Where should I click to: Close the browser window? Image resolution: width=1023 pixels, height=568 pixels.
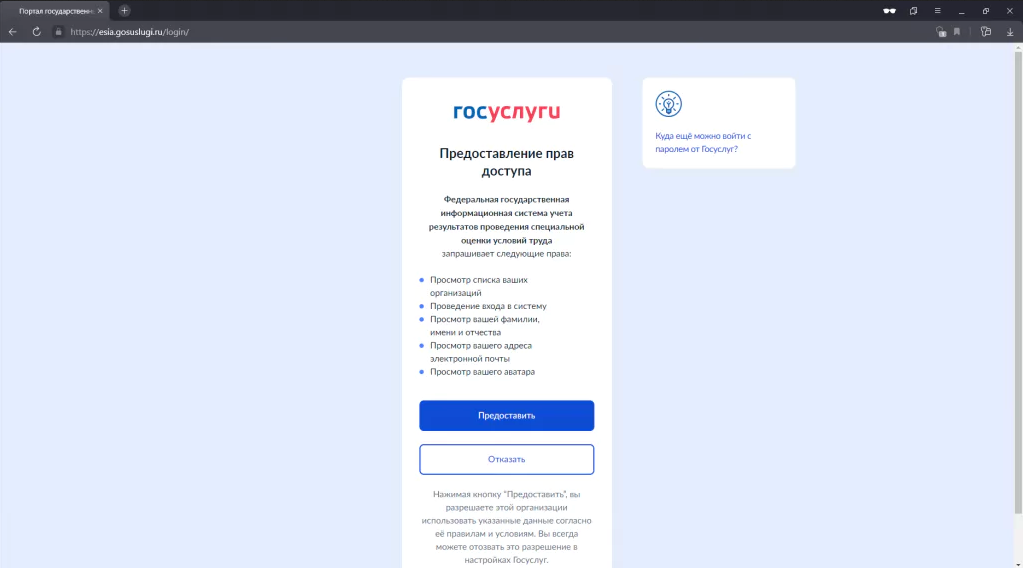pos(1009,11)
